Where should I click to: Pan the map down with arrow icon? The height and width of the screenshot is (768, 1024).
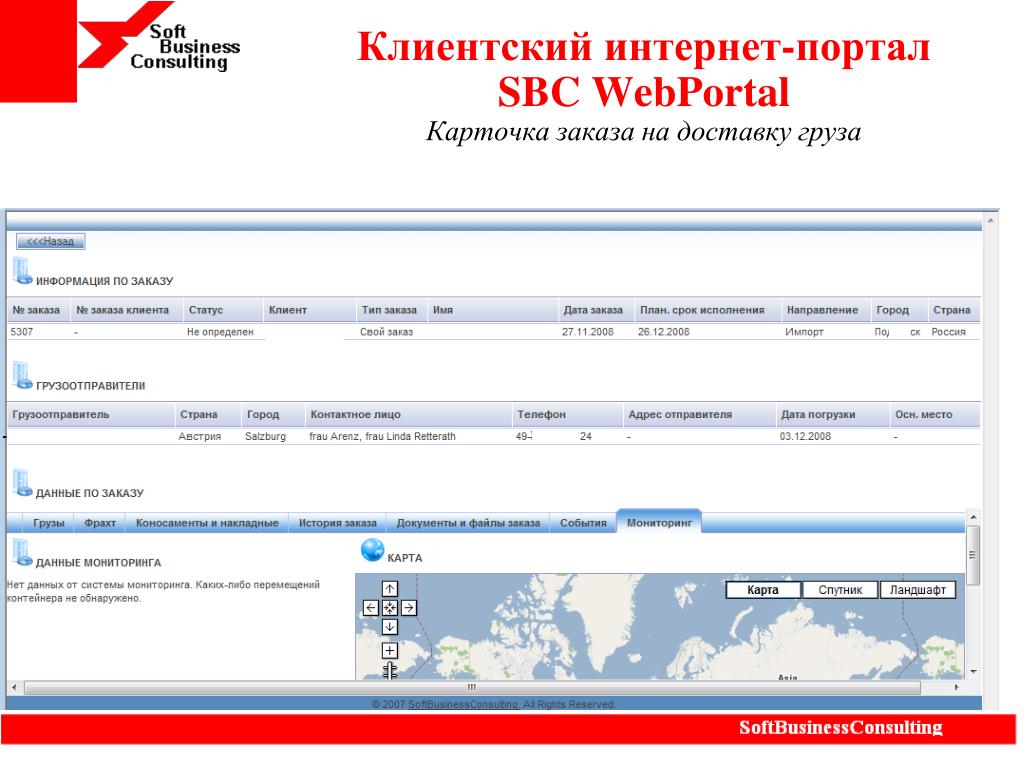tap(390, 627)
